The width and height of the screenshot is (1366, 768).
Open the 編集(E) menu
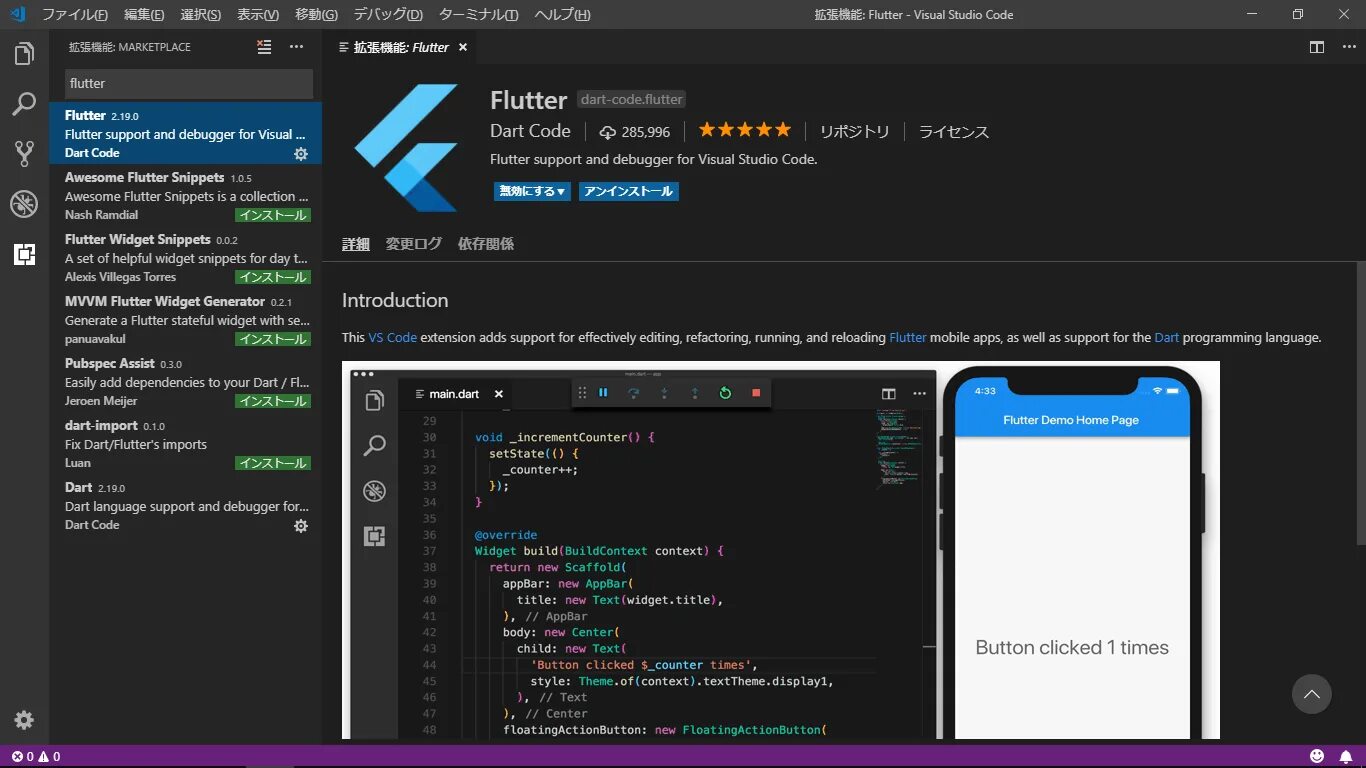pos(144,14)
